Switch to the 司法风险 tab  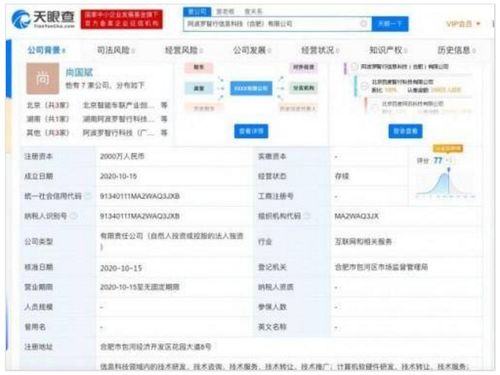pyautogui.click(x=115, y=50)
